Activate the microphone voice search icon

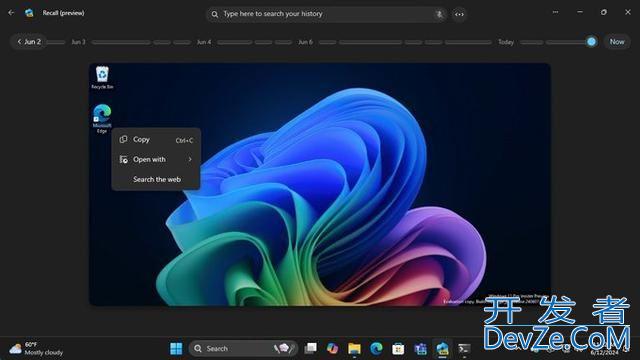coord(439,14)
